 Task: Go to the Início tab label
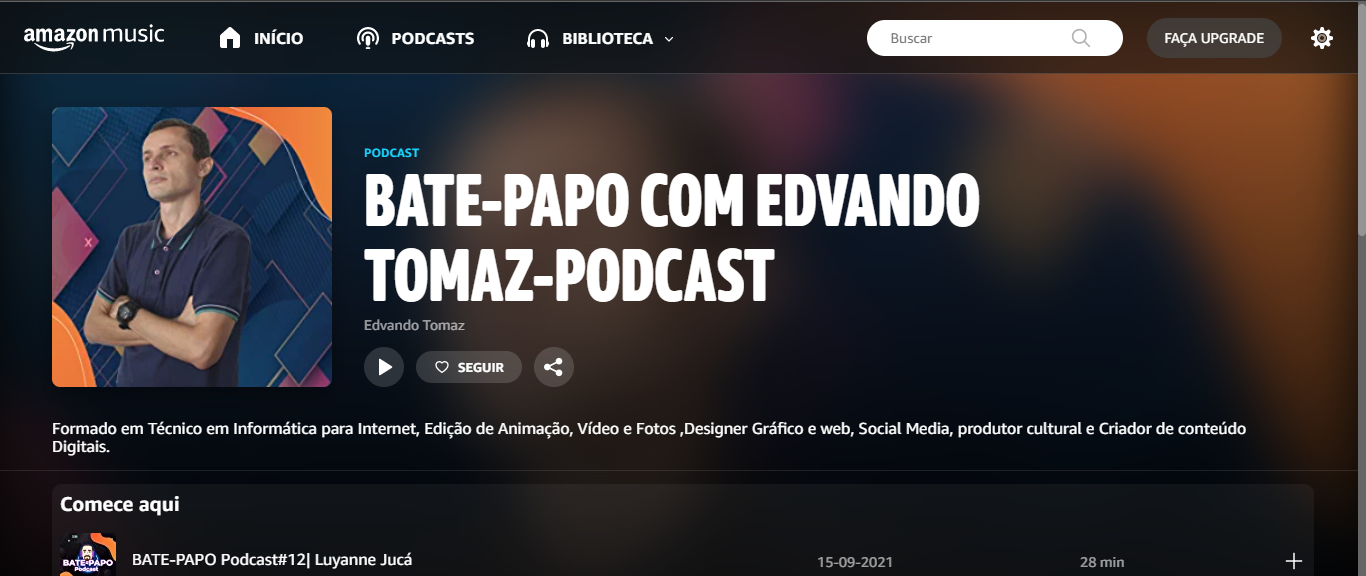(278, 39)
